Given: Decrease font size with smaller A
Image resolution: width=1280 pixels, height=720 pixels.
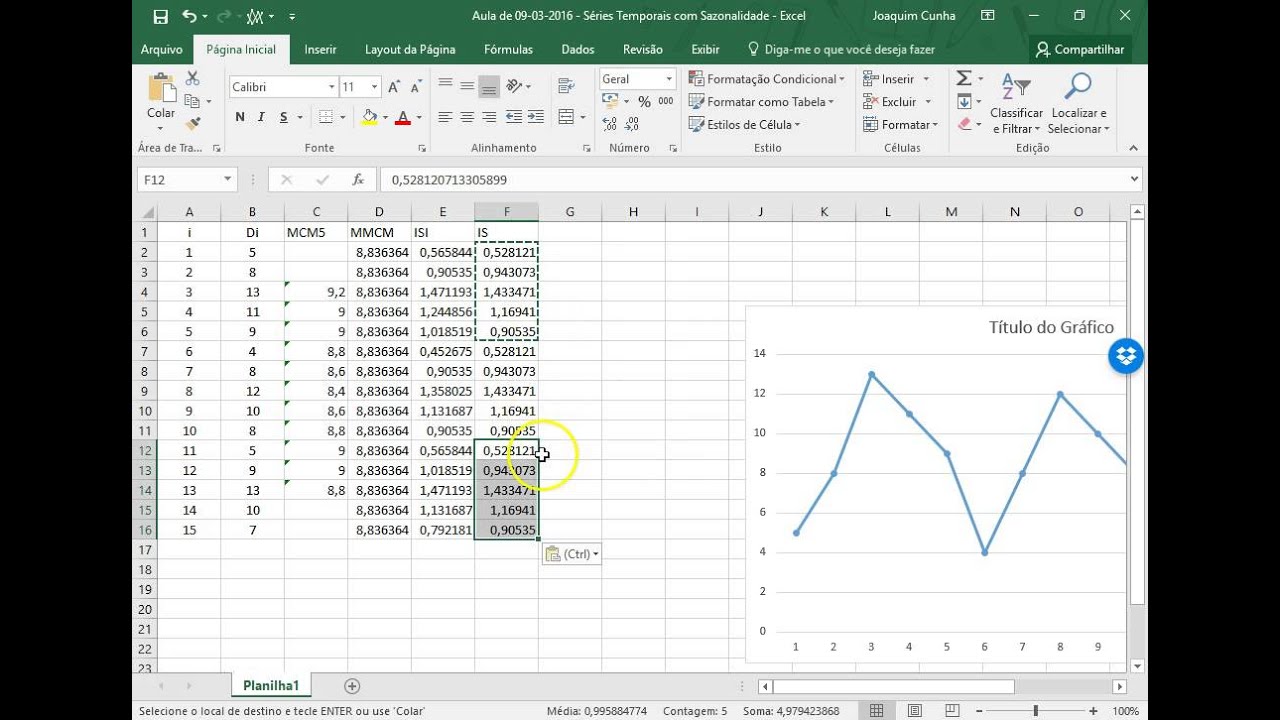Looking at the screenshot, I should coord(417,87).
